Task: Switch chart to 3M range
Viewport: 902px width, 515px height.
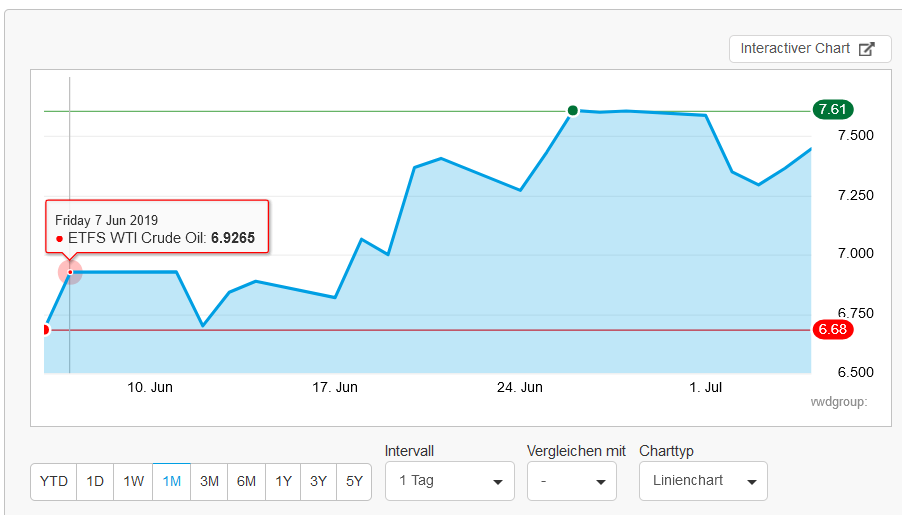Action: point(209,481)
